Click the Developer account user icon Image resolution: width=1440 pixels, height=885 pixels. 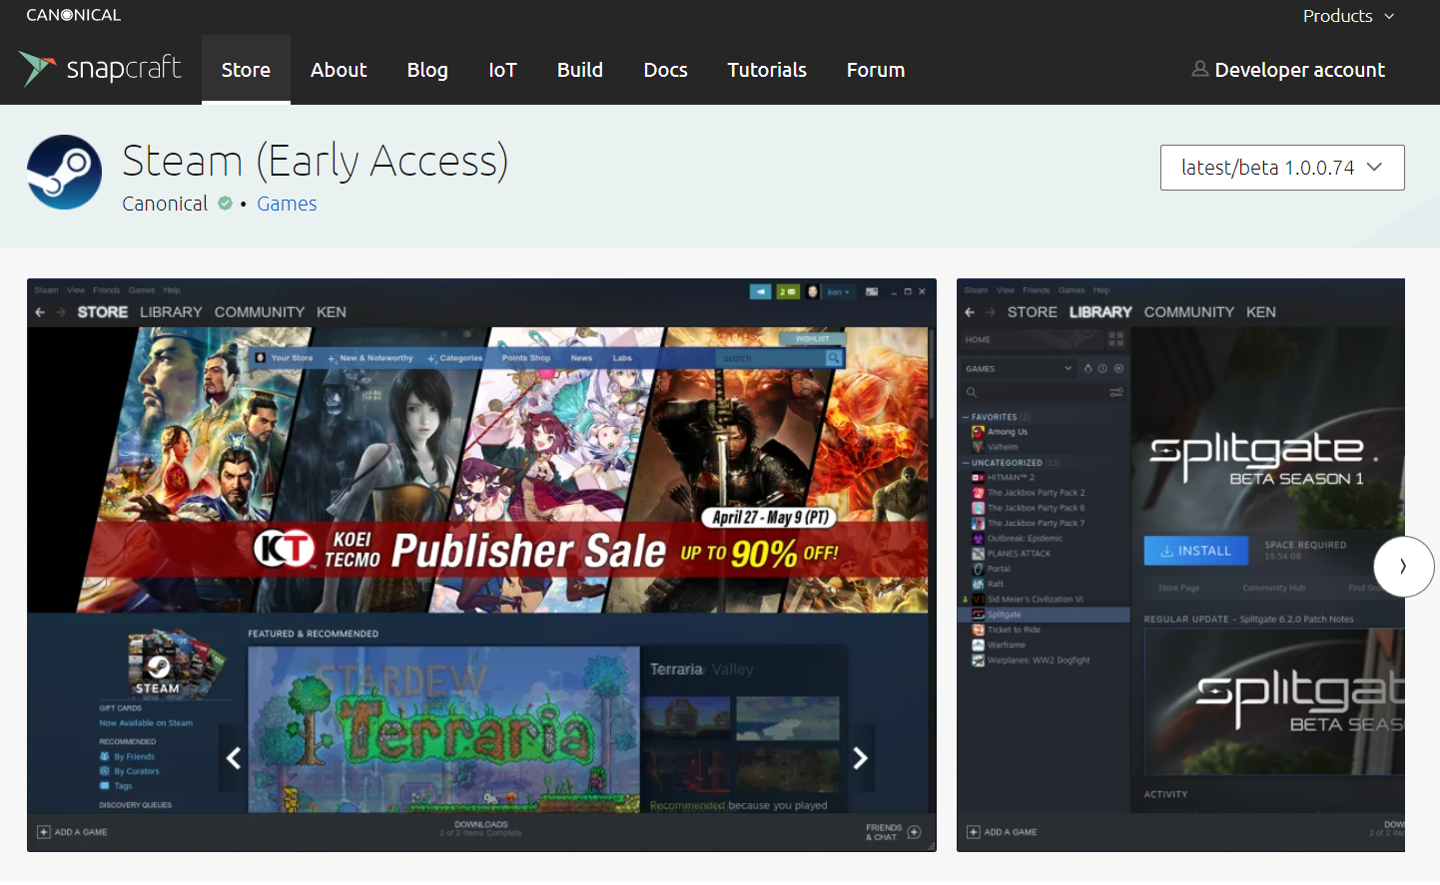point(1199,69)
